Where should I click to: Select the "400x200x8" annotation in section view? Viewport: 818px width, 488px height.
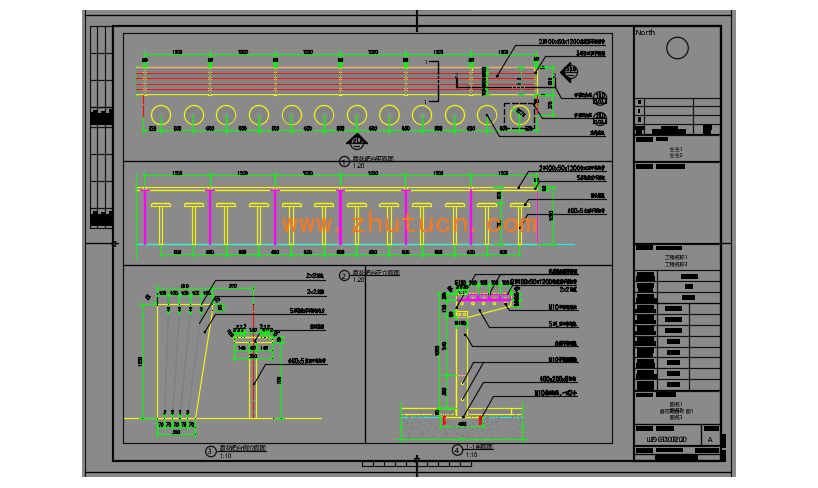point(558,379)
